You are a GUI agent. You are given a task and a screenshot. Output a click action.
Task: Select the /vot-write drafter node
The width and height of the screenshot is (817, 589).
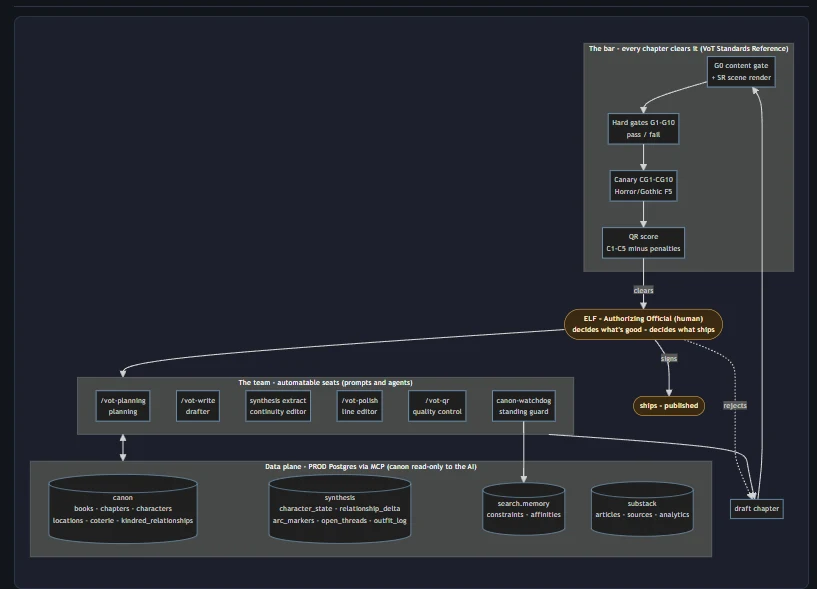coord(197,406)
